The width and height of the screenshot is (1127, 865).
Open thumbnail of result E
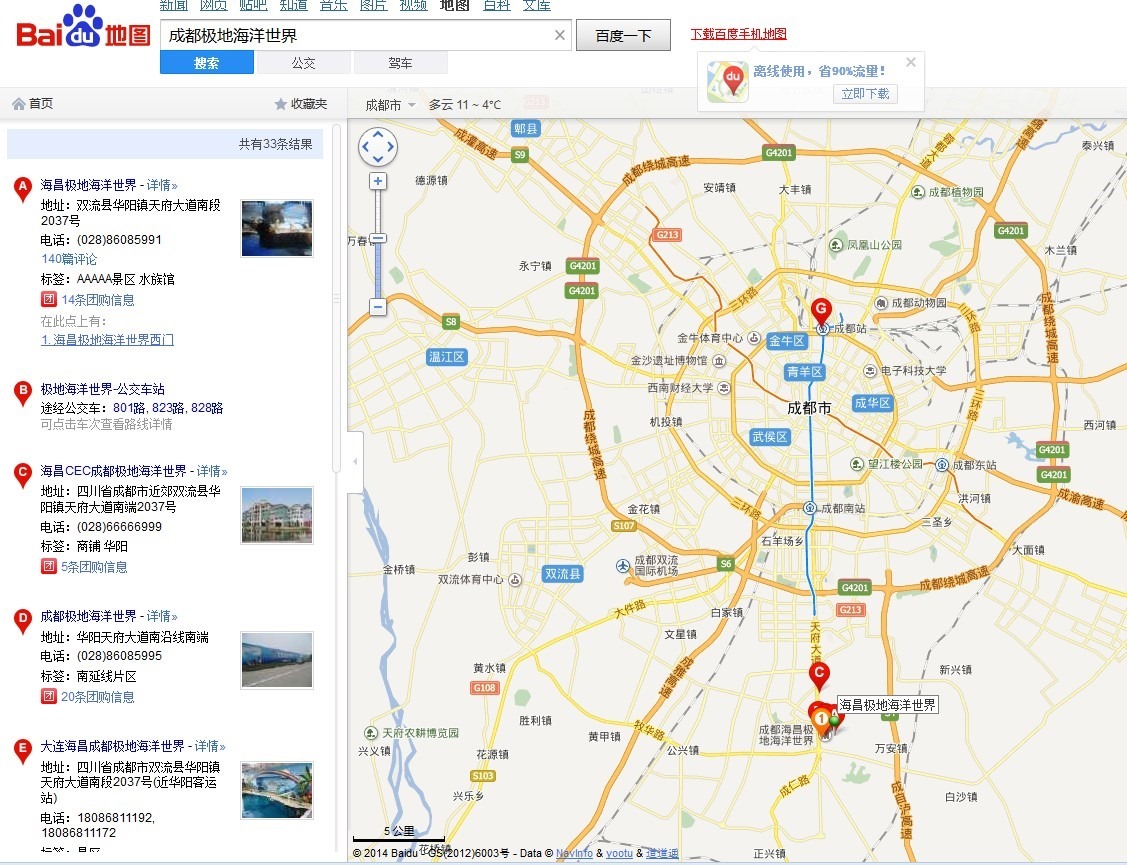tap(277, 790)
